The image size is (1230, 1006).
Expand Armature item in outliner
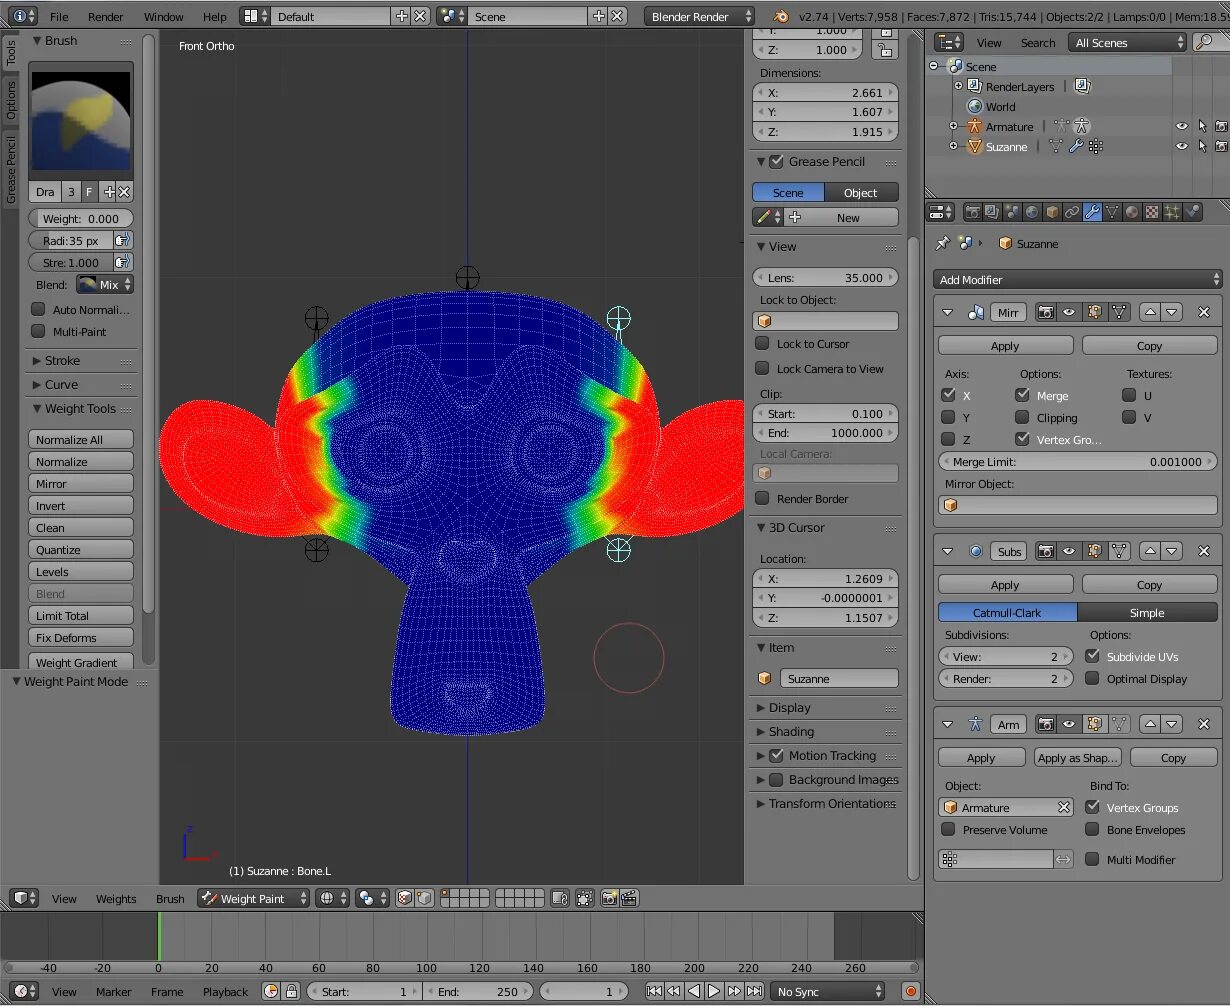coord(953,126)
